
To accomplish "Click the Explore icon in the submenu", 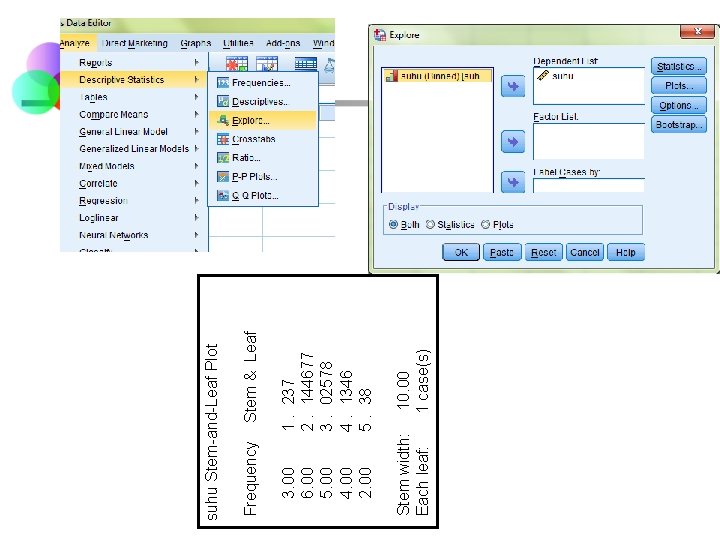I will tap(223, 120).
